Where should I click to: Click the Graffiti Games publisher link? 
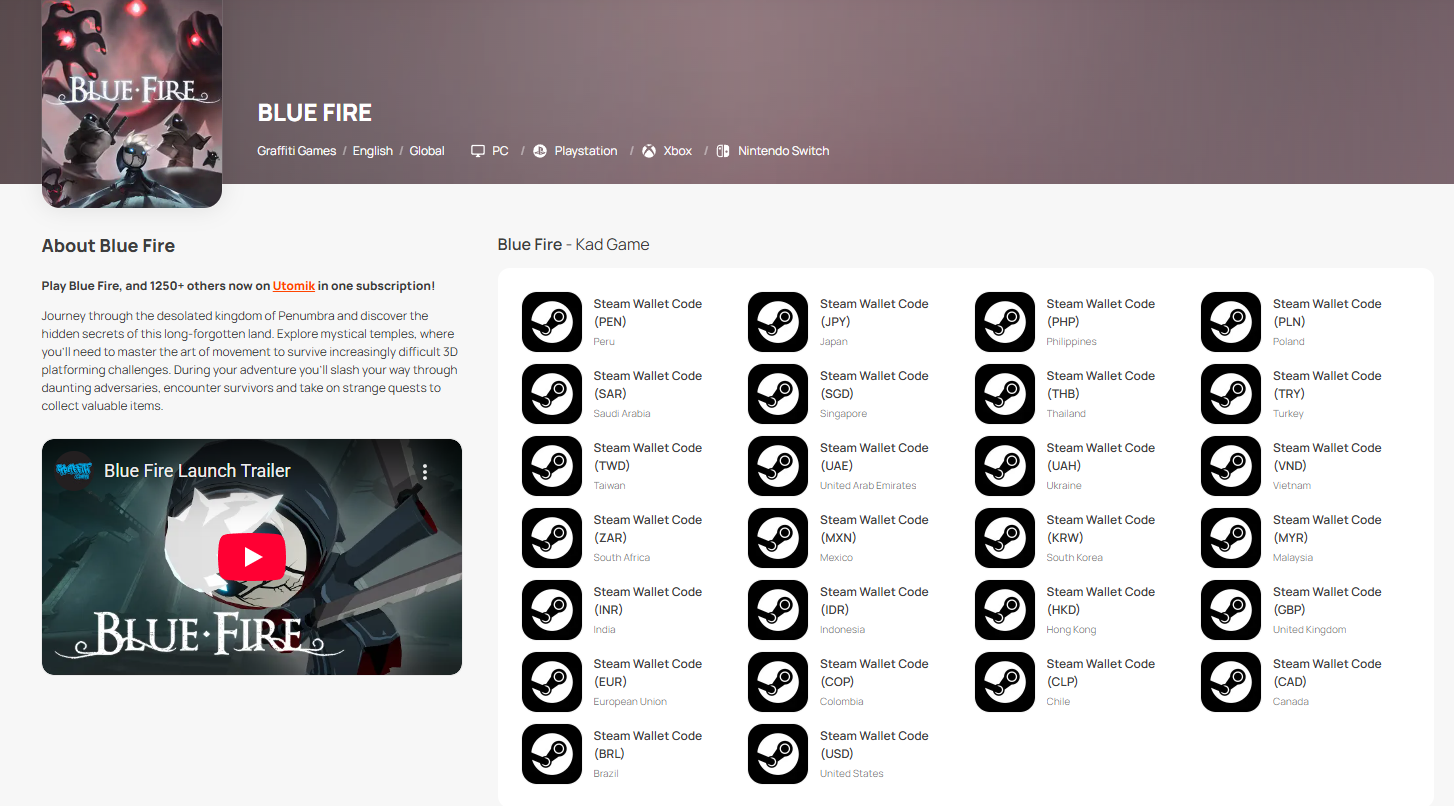coord(296,151)
